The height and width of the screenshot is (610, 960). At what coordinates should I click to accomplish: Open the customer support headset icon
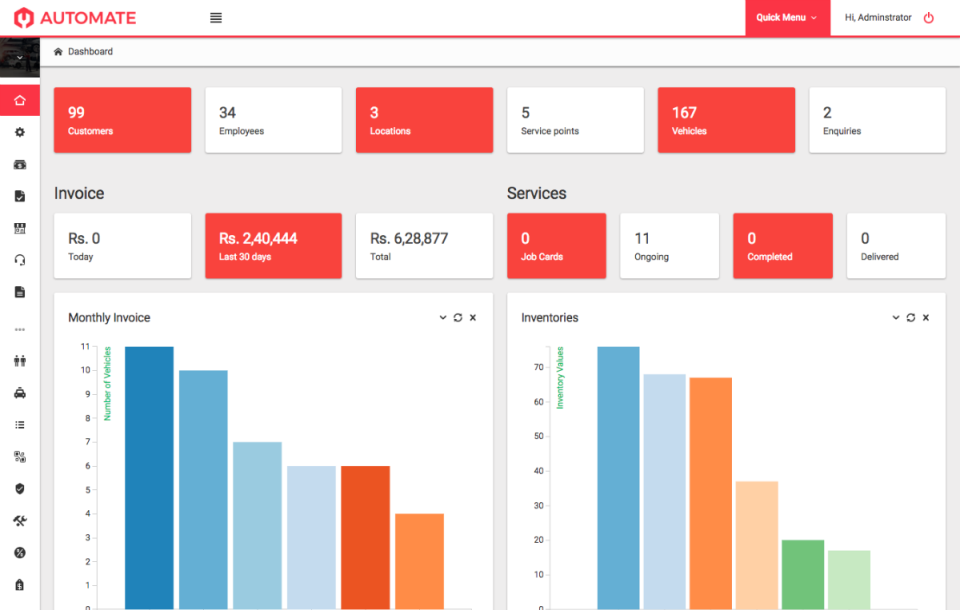pyautogui.click(x=20, y=259)
